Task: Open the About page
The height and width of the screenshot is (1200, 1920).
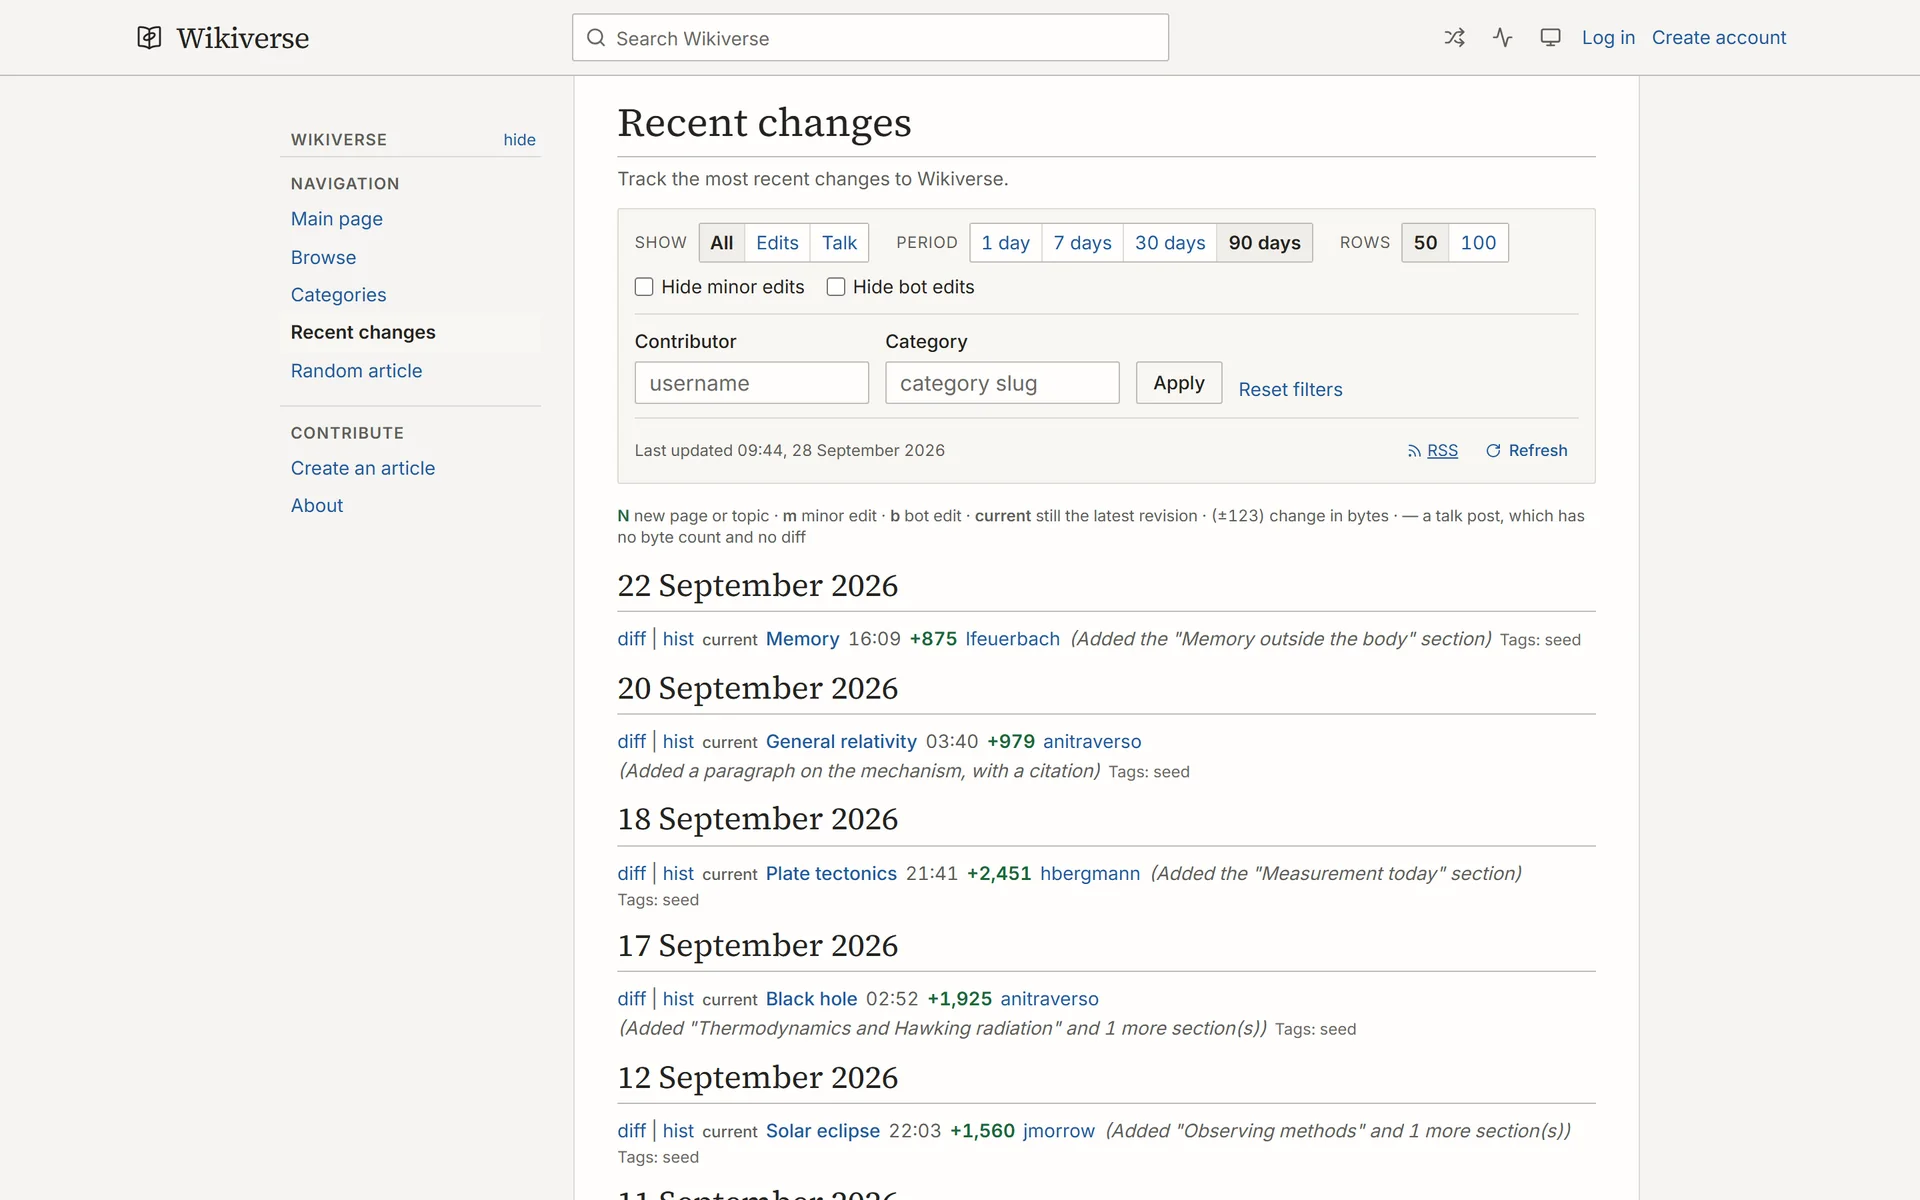Action: tap(317, 506)
